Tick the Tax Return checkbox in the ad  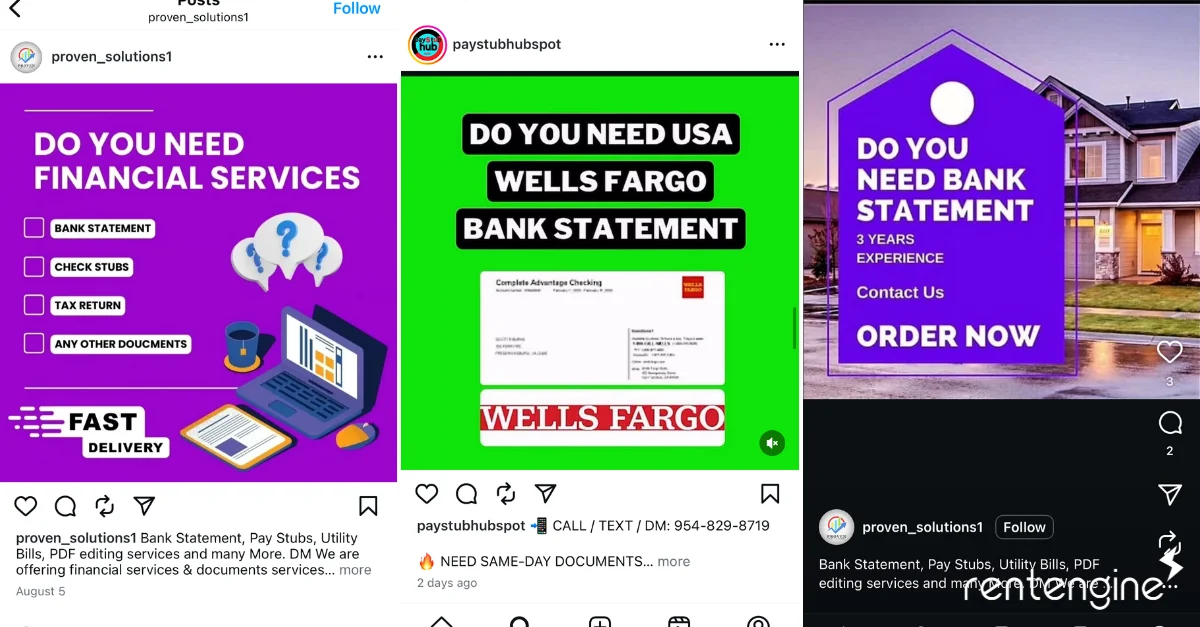pyautogui.click(x=34, y=305)
